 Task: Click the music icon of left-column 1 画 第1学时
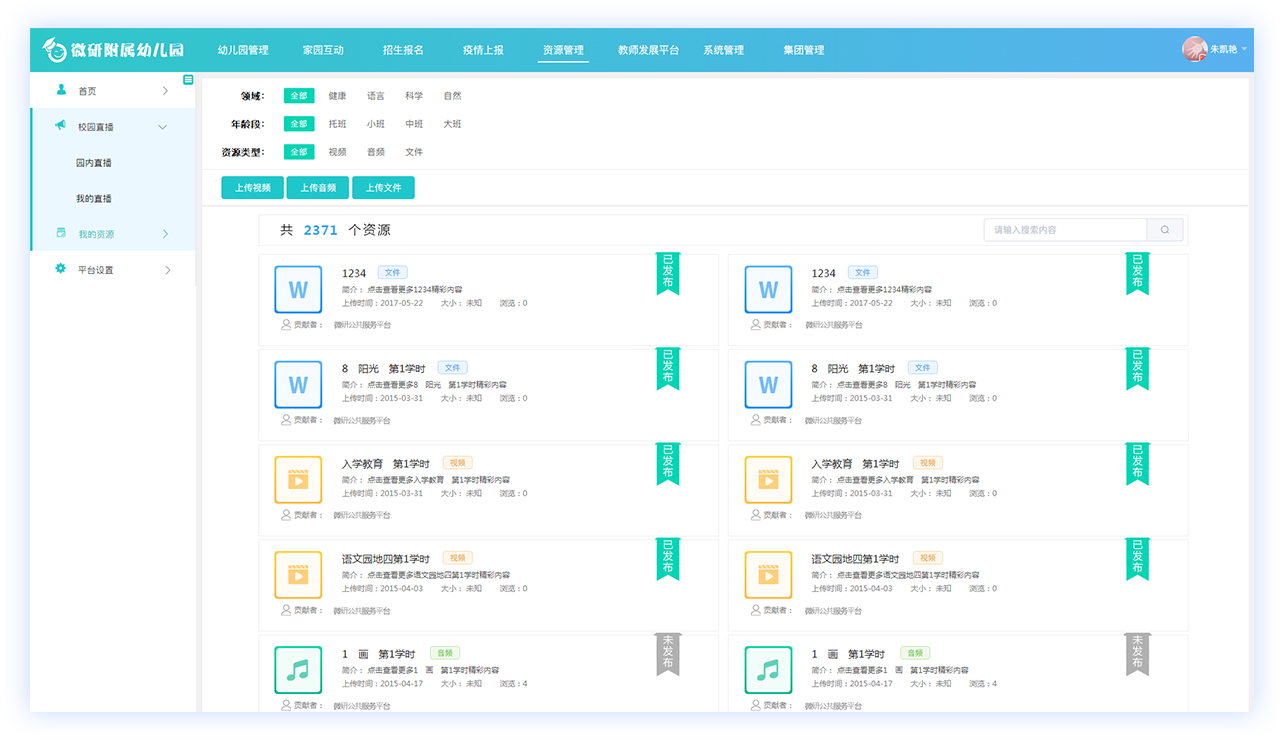tap(298, 670)
